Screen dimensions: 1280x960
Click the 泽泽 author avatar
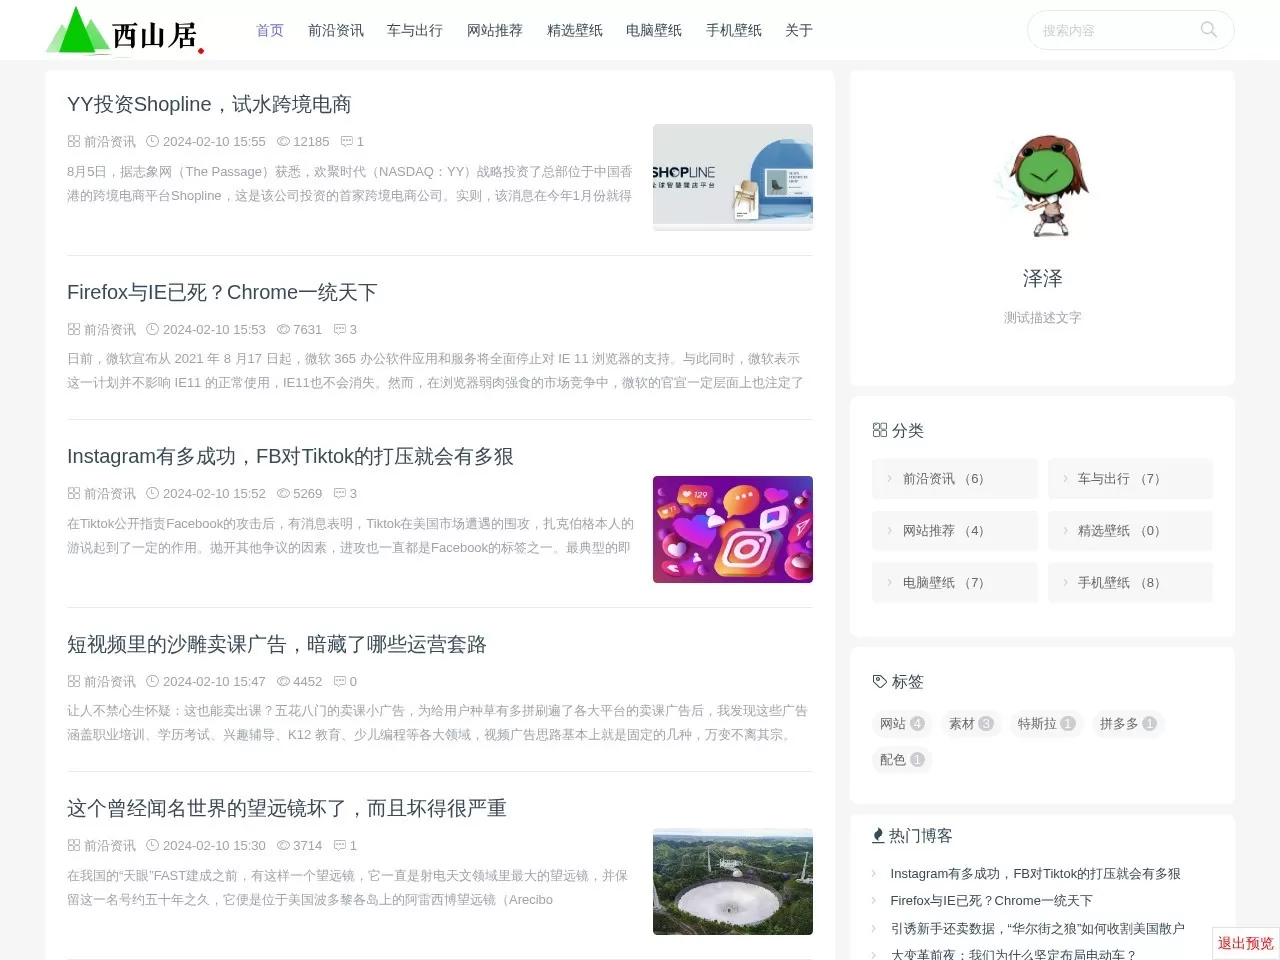click(1042, 186)
